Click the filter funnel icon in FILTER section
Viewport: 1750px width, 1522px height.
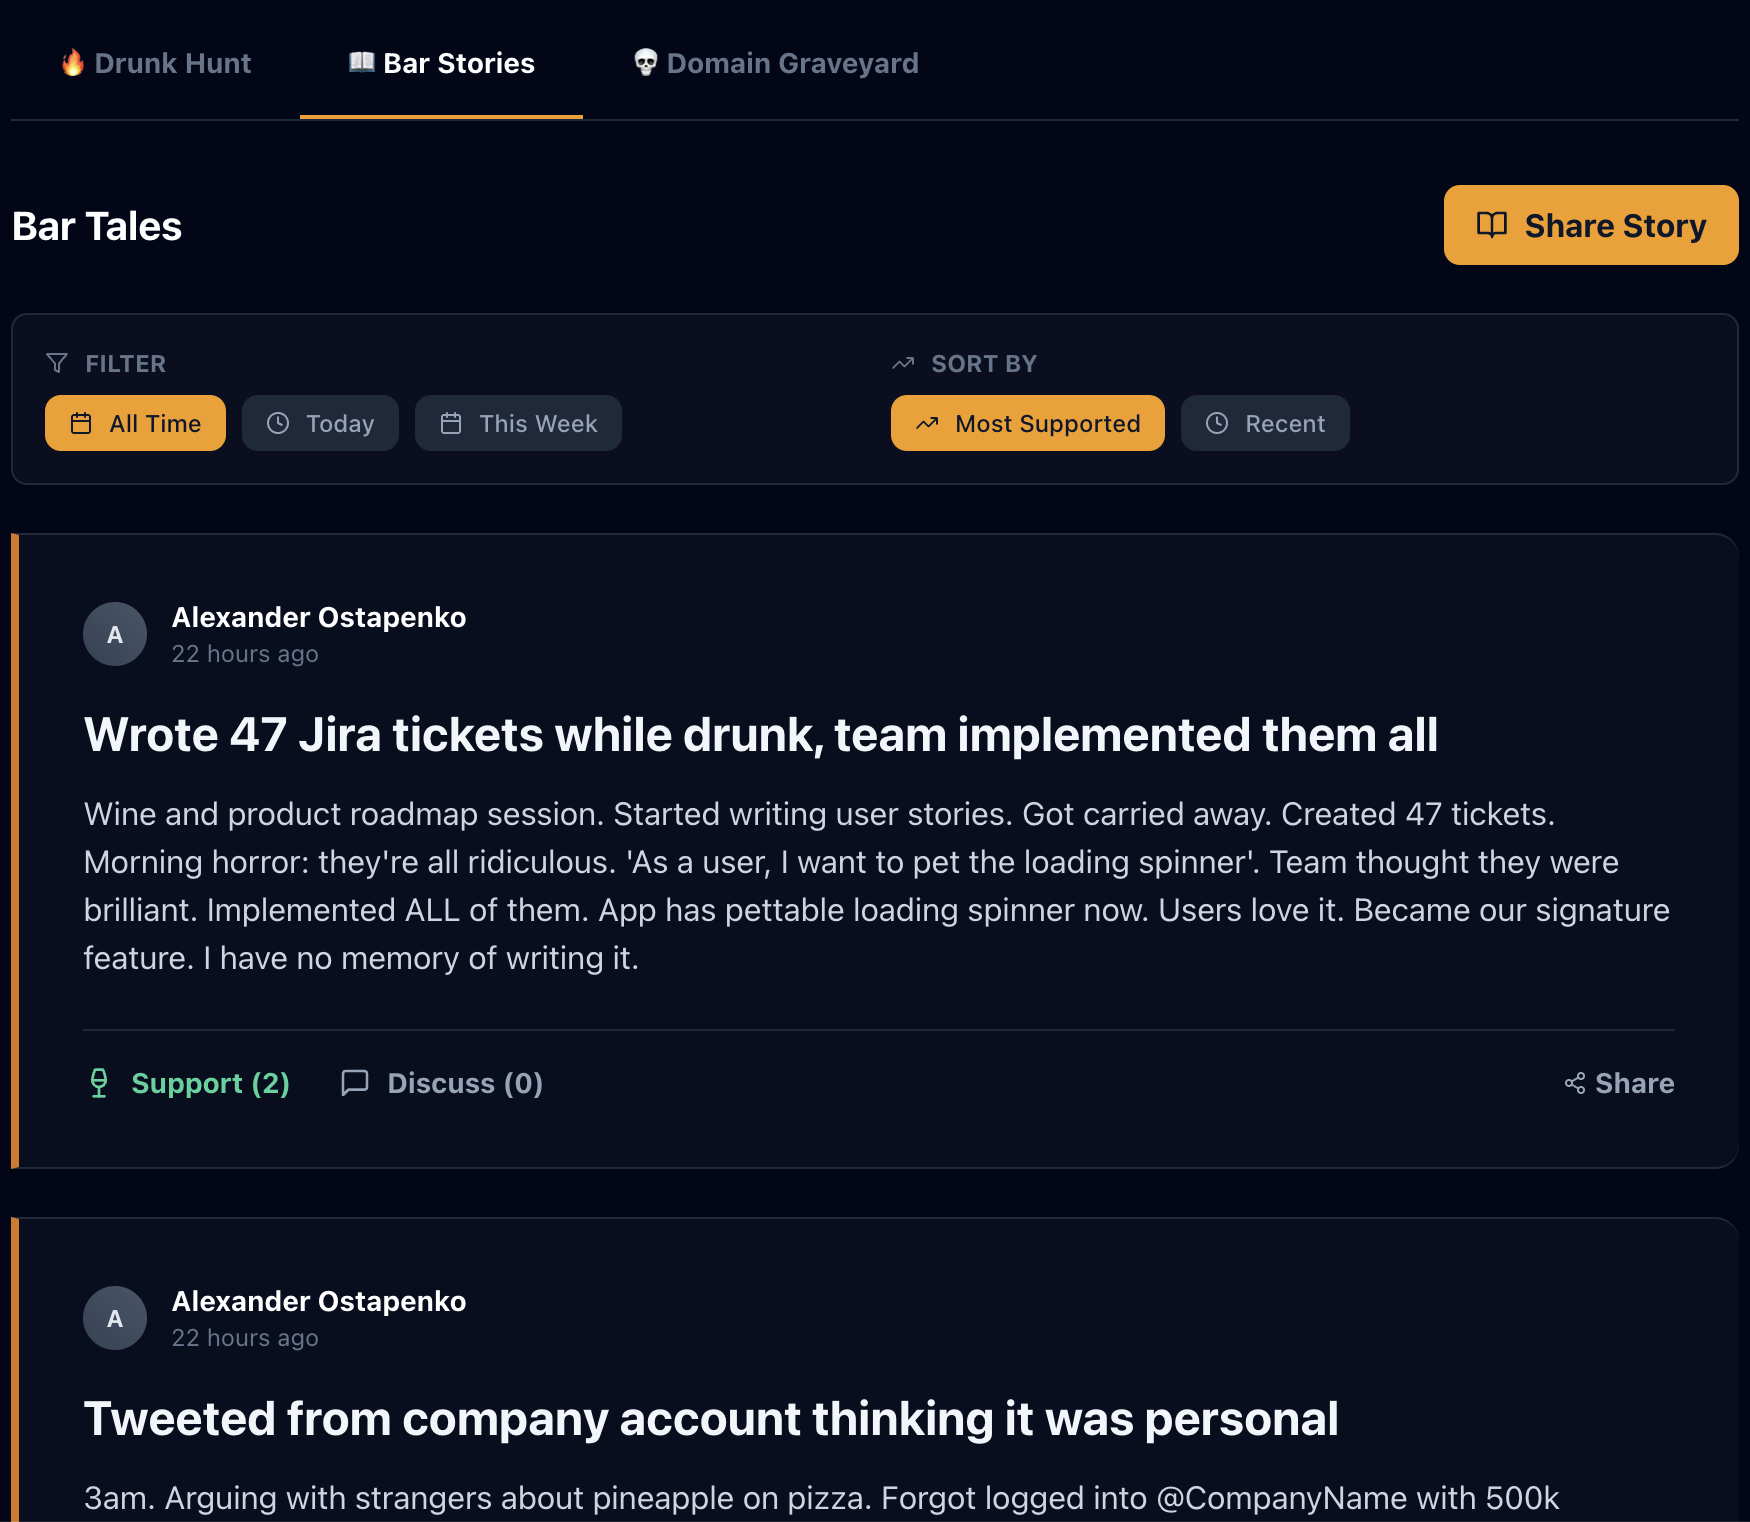point(56,363)
